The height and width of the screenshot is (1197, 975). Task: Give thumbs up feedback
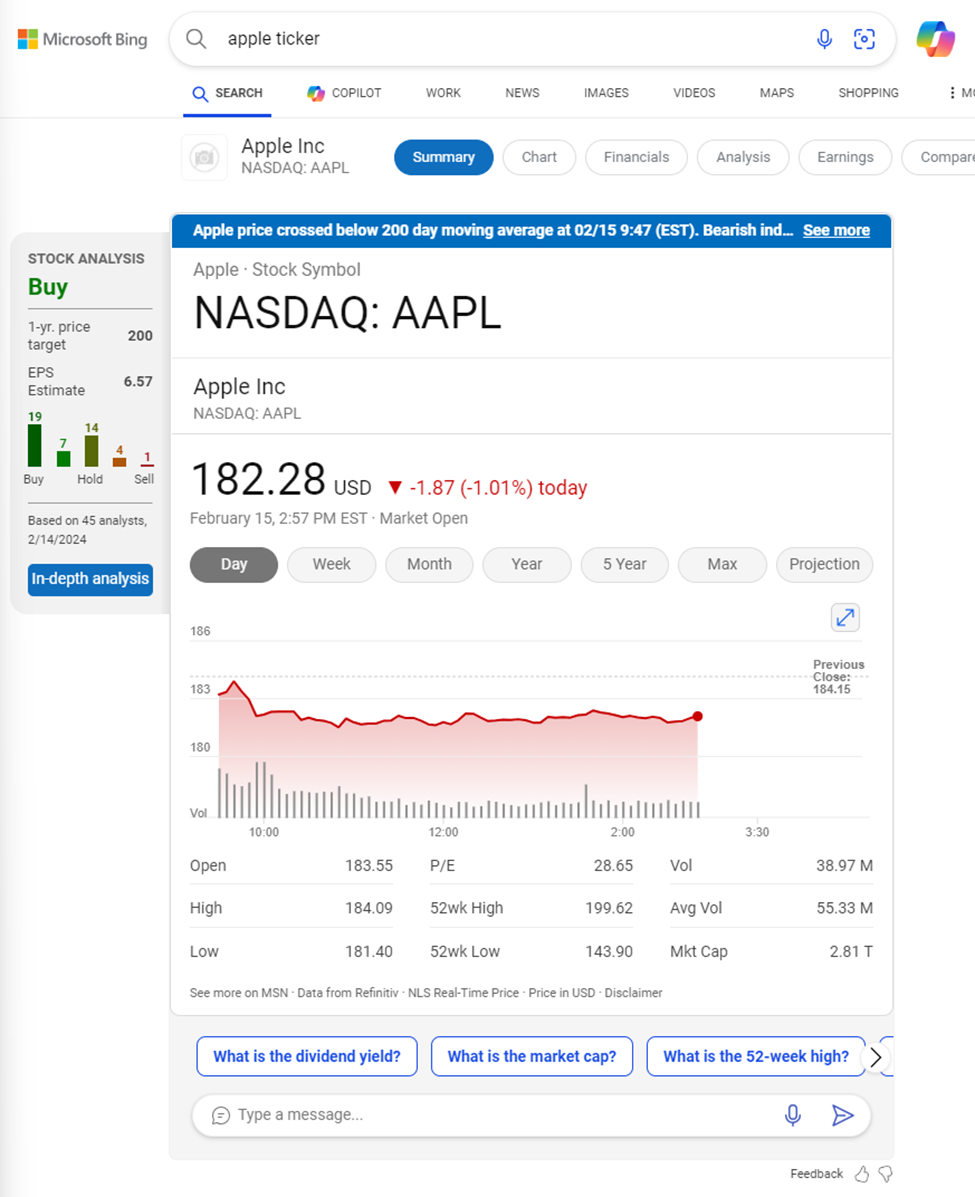862,1174
